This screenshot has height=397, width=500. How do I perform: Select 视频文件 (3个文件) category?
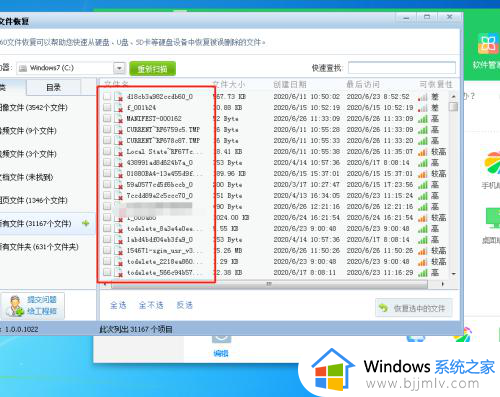pos(29,154)
